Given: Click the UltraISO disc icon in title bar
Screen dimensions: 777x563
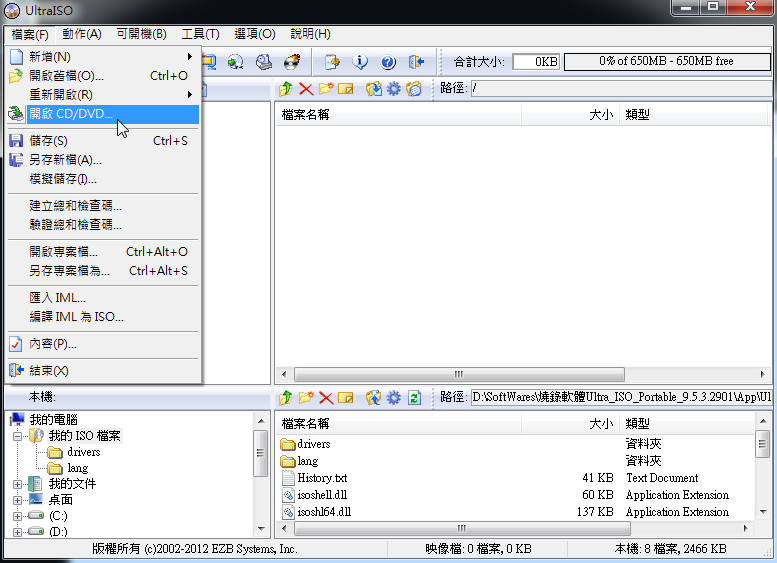Looking at the screenshot, I should pos(11,10).
